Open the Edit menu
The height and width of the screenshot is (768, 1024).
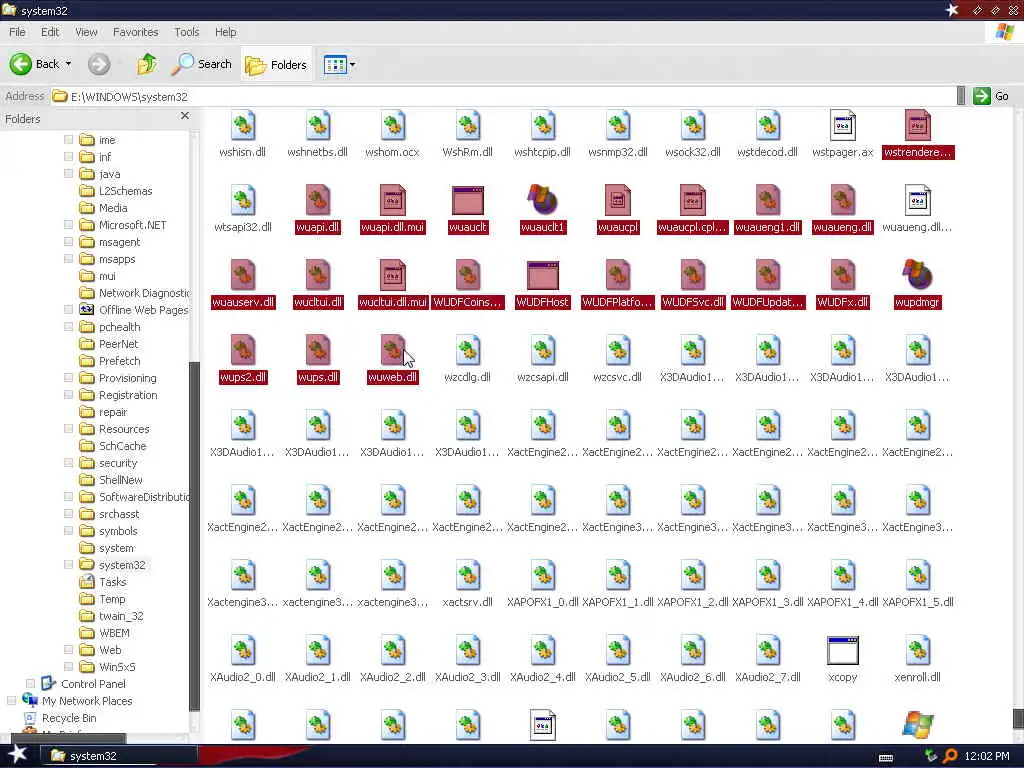50,32
